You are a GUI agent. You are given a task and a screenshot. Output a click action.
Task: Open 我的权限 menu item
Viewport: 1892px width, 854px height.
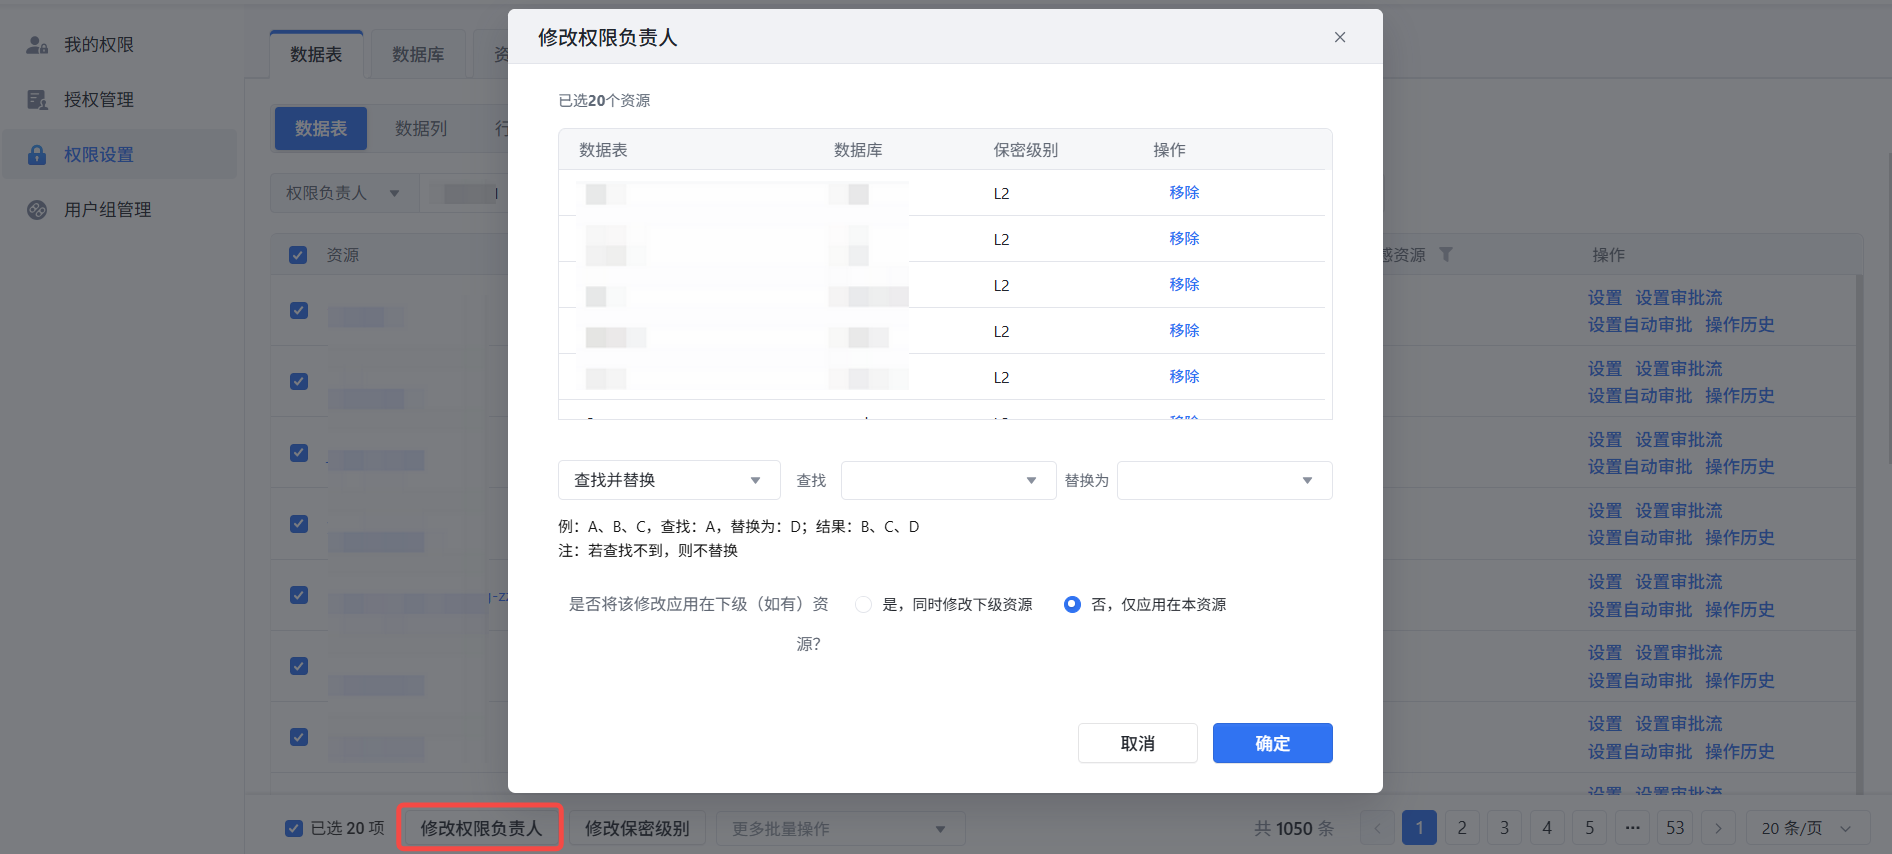(120, 45)
